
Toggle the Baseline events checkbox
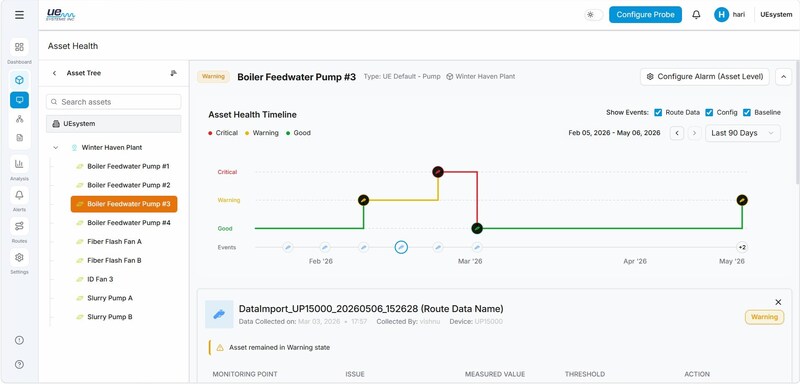pos(747,112)
